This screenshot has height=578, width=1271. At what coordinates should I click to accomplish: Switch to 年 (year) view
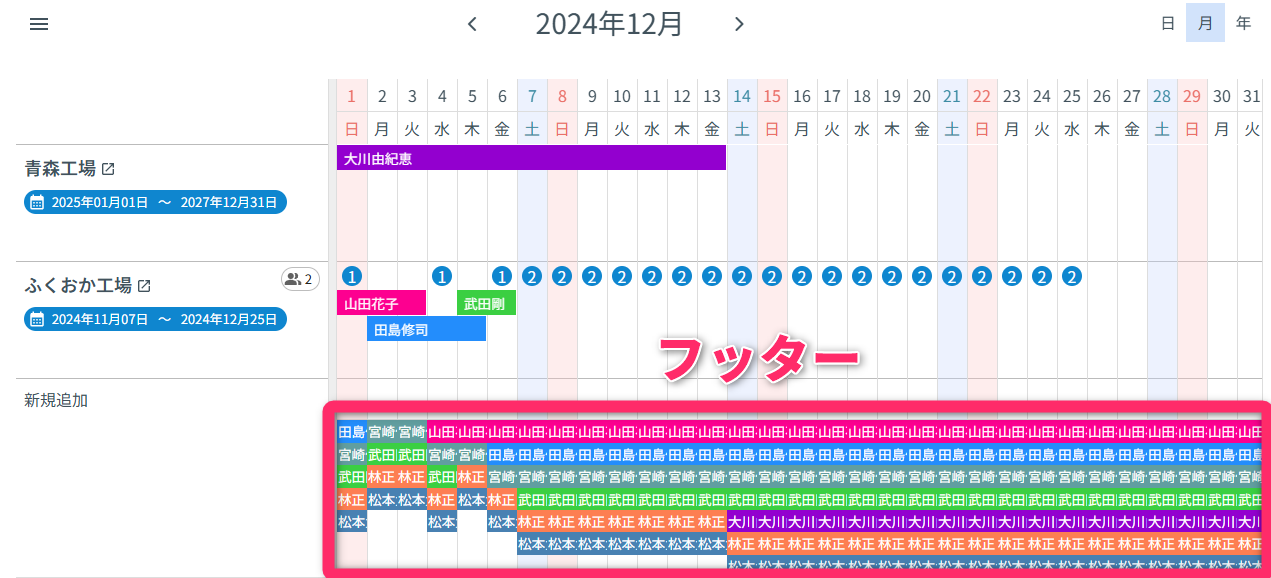pyautogui.click(x=1243, y=22)
